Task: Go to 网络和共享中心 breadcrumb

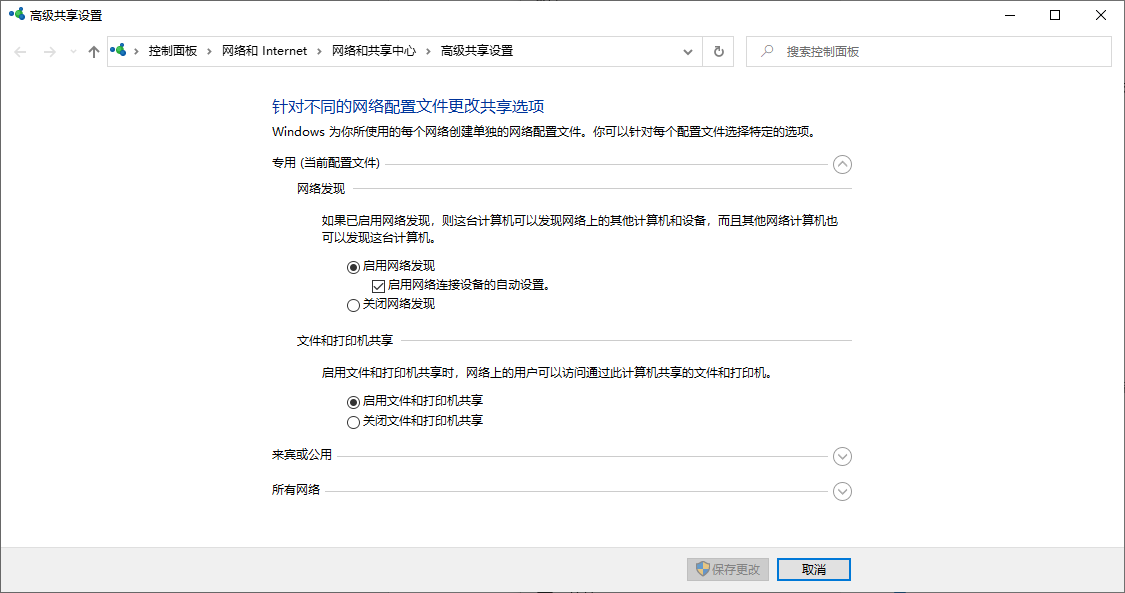Action: [374, 51]
